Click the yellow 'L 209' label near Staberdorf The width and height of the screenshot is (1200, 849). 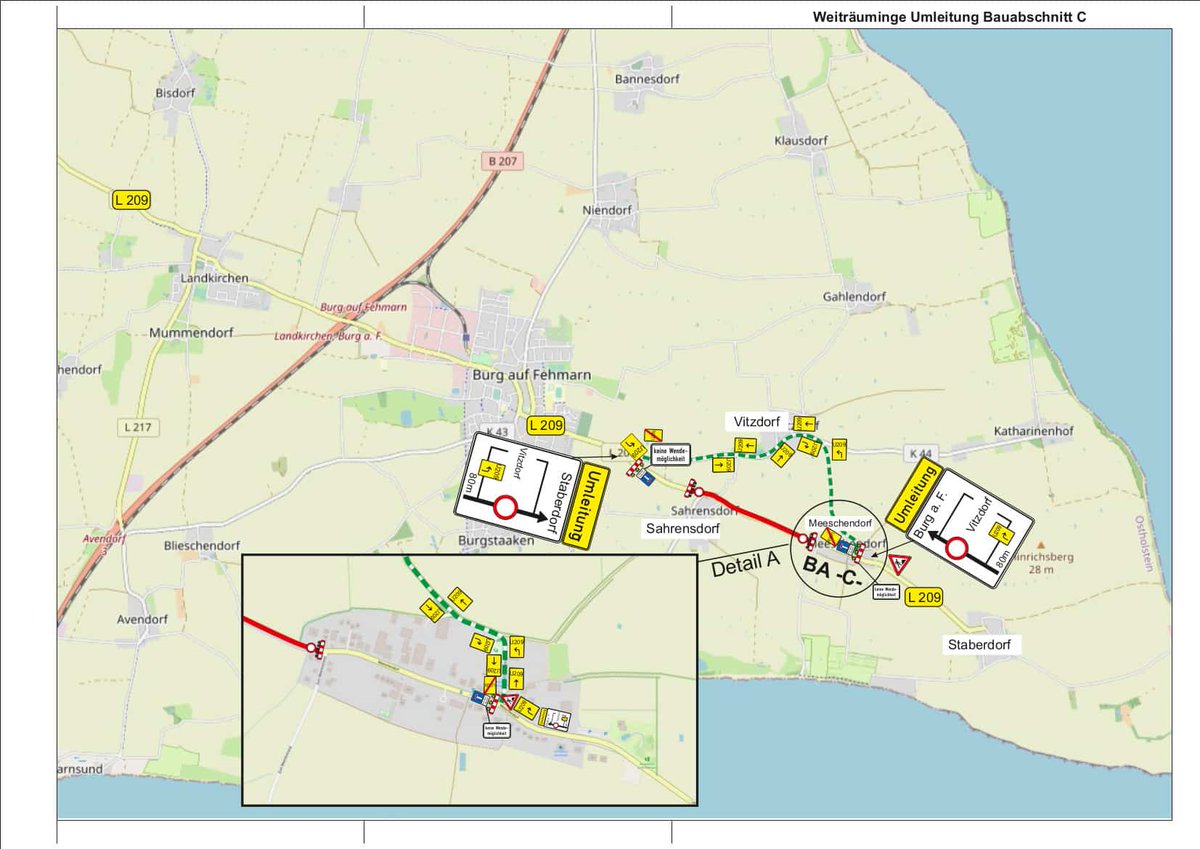924,598
